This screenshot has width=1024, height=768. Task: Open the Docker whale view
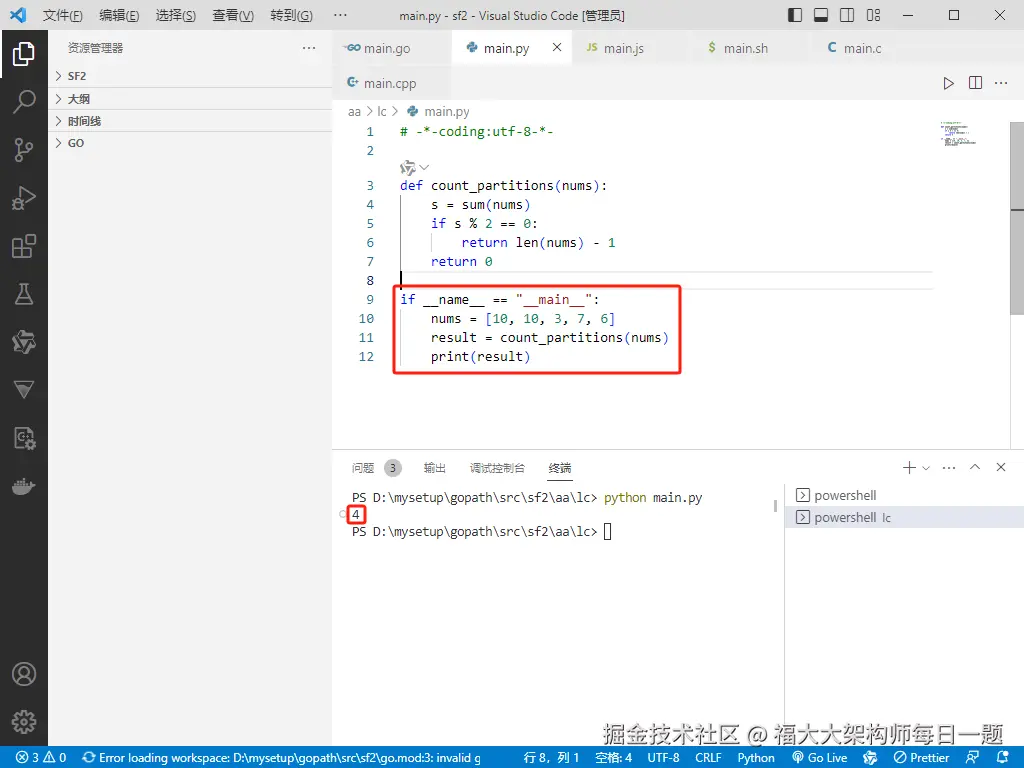[x=24, y=486]
